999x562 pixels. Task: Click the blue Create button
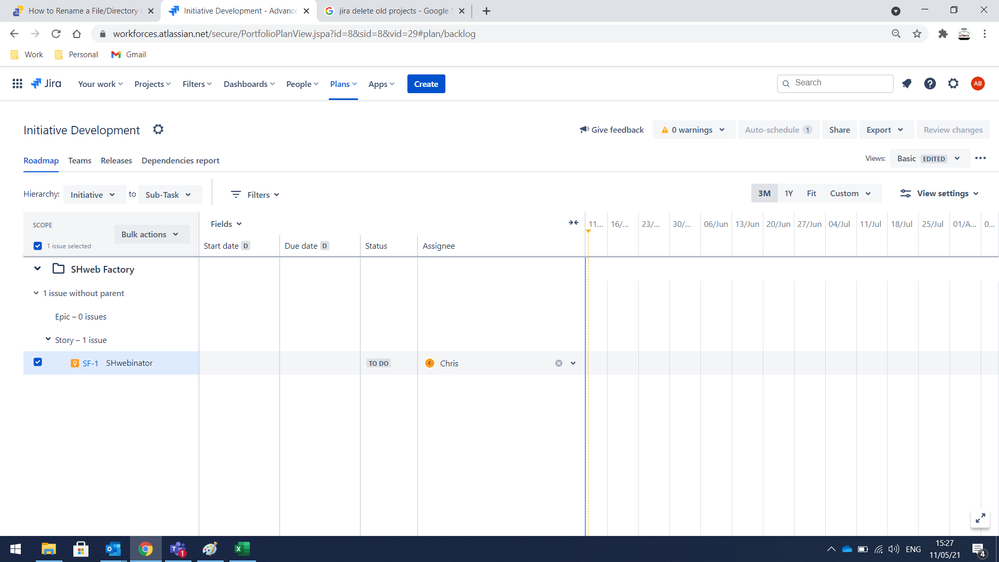click(426, 83)
